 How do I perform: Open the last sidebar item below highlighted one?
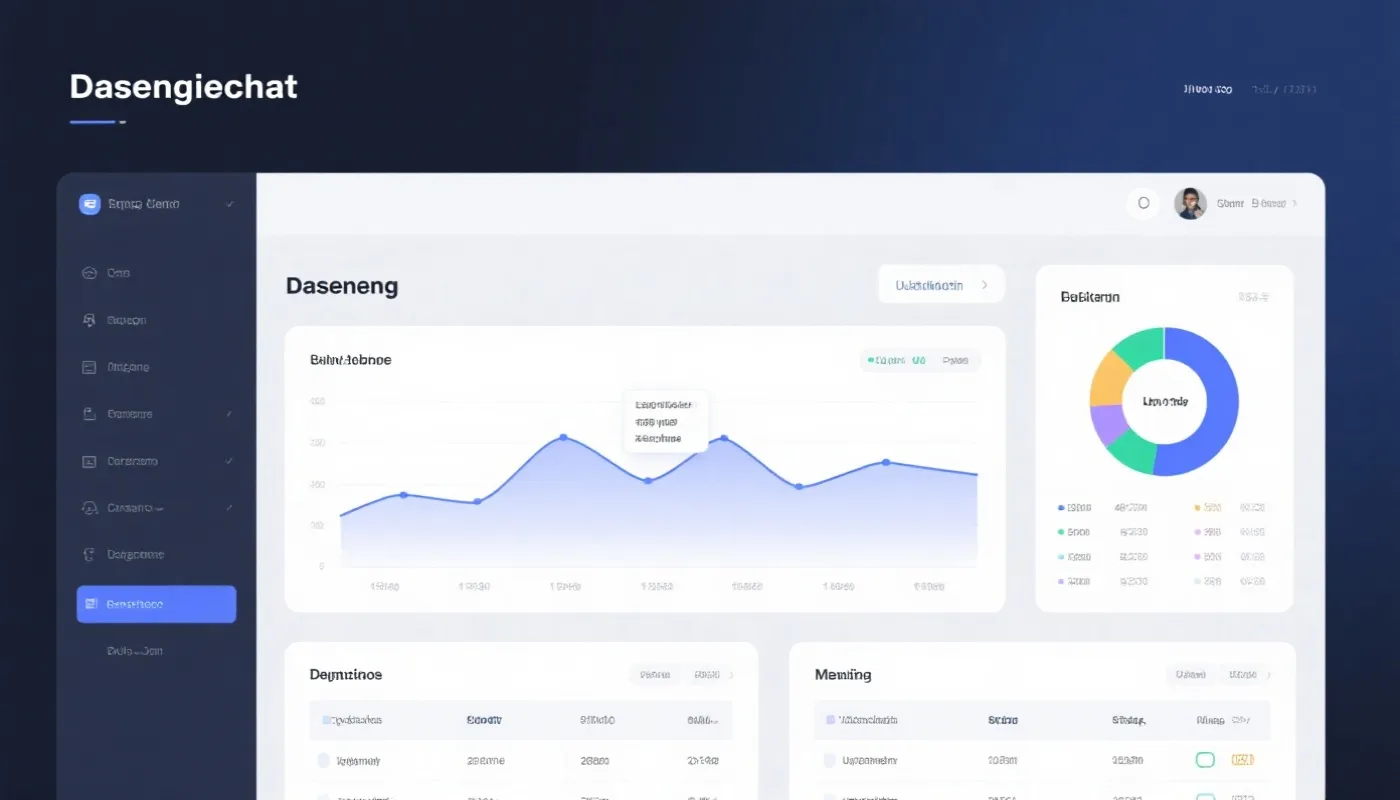[x=135, y=651]
